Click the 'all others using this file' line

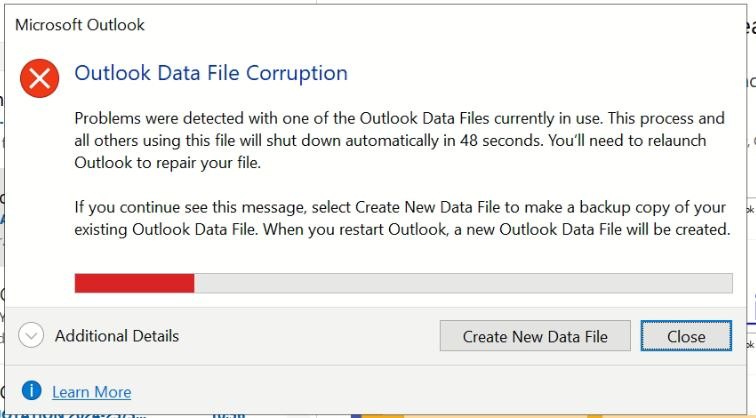[390, 140]
